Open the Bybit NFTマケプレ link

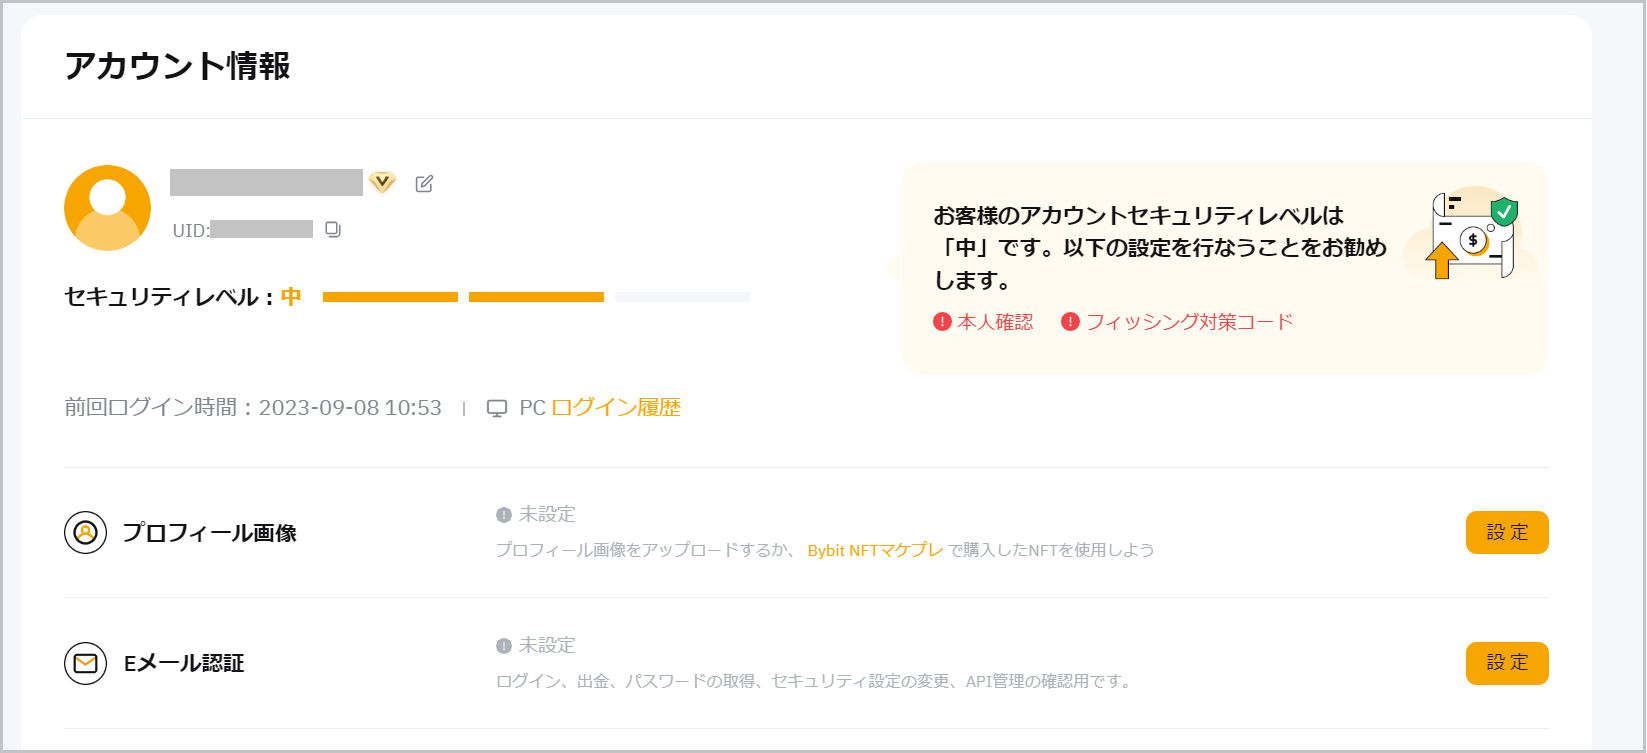(x=875, y=550)
